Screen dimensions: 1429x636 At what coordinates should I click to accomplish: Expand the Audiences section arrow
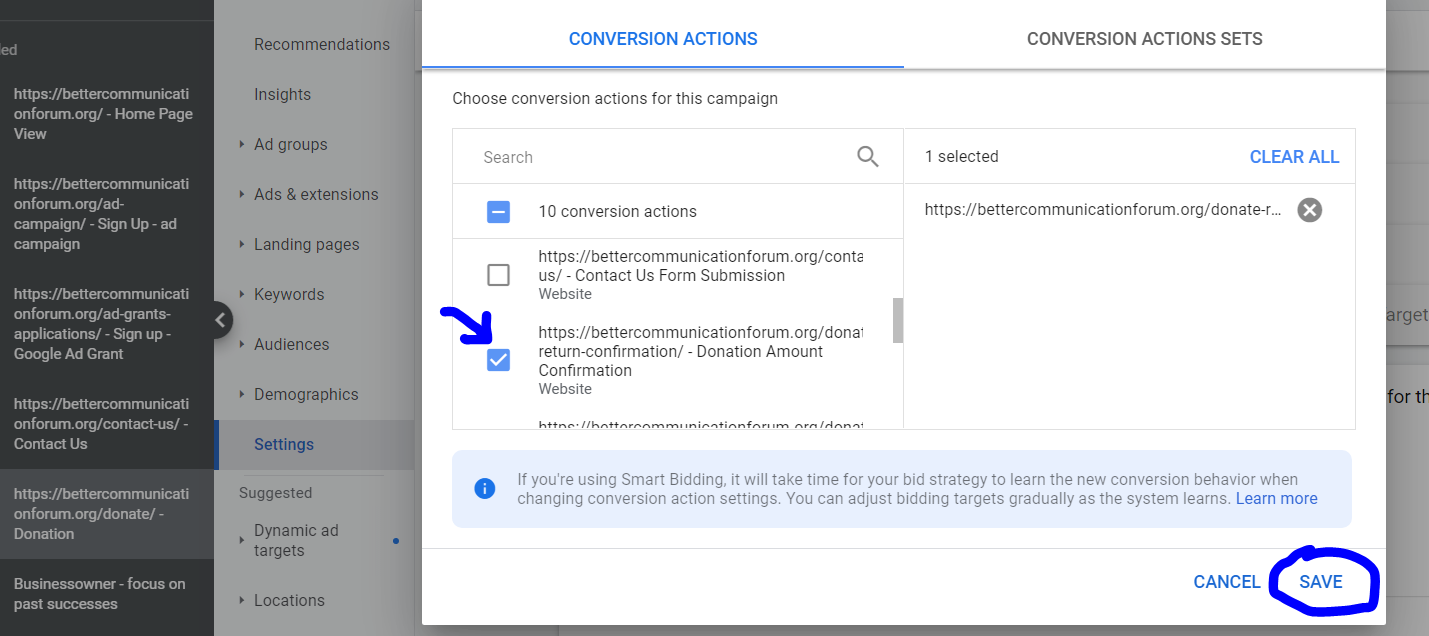click(x=242, y=344)
